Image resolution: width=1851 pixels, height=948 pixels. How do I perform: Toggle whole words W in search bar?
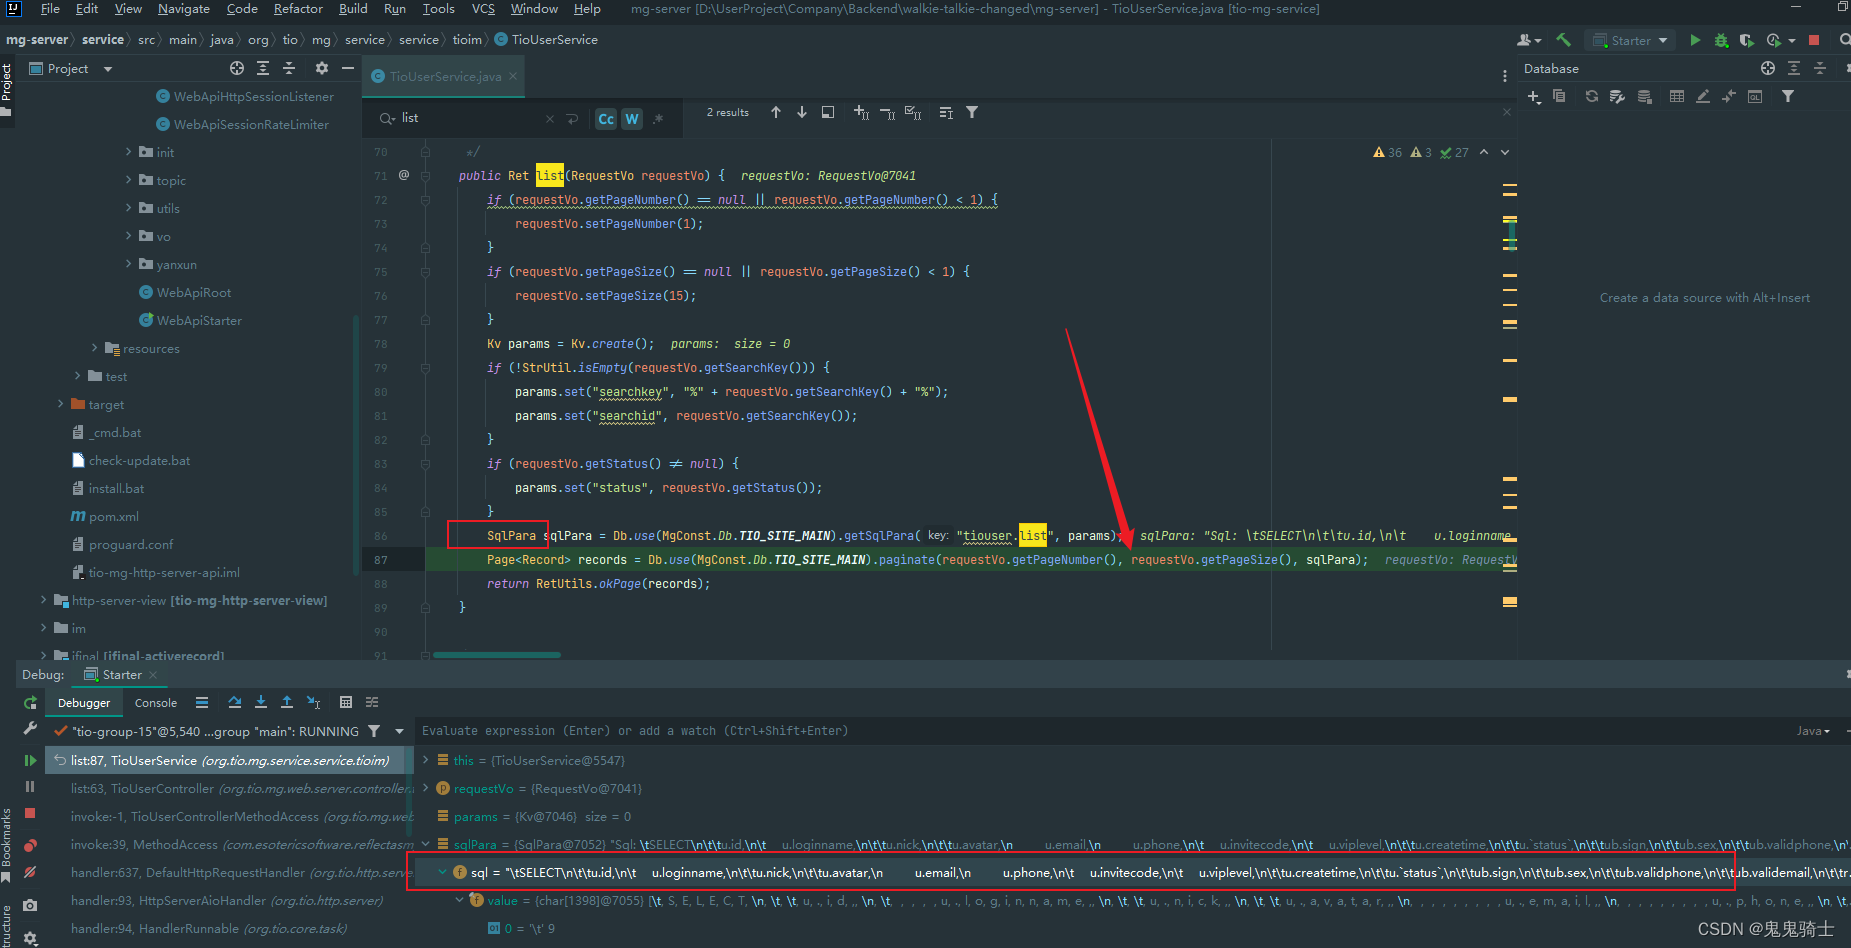[x=632, y=119]
